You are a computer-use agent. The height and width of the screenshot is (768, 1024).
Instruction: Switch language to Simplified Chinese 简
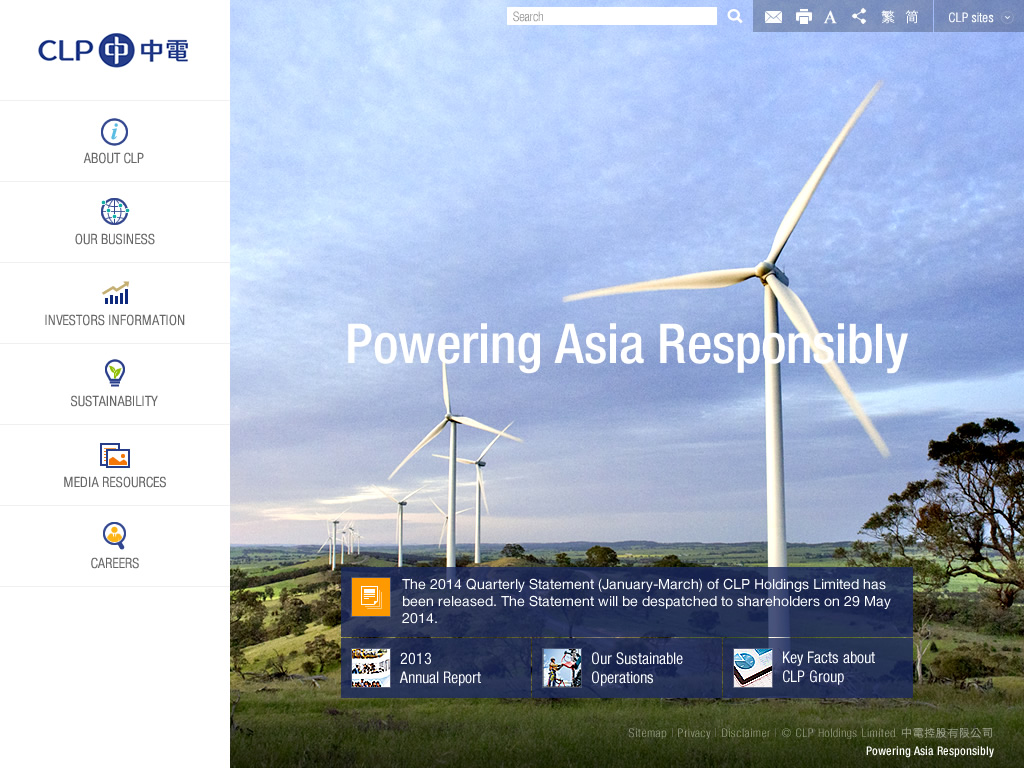point(912,17)
